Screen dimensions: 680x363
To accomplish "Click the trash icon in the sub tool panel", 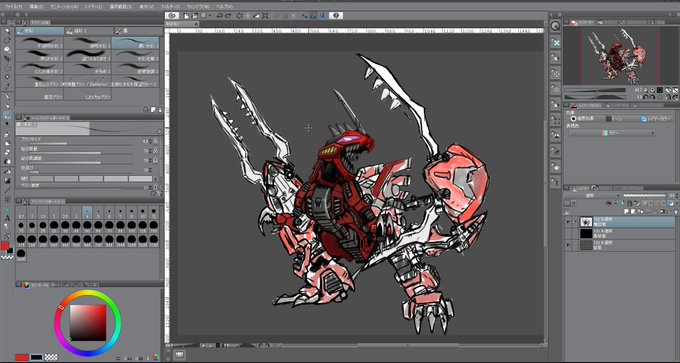I will 160,110.
